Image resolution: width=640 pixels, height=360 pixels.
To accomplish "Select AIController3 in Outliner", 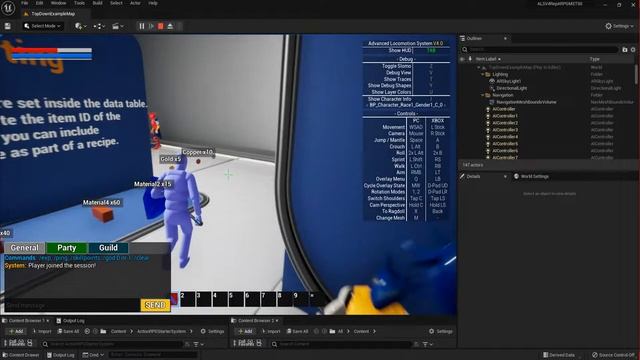I will [x=505, y=130].
